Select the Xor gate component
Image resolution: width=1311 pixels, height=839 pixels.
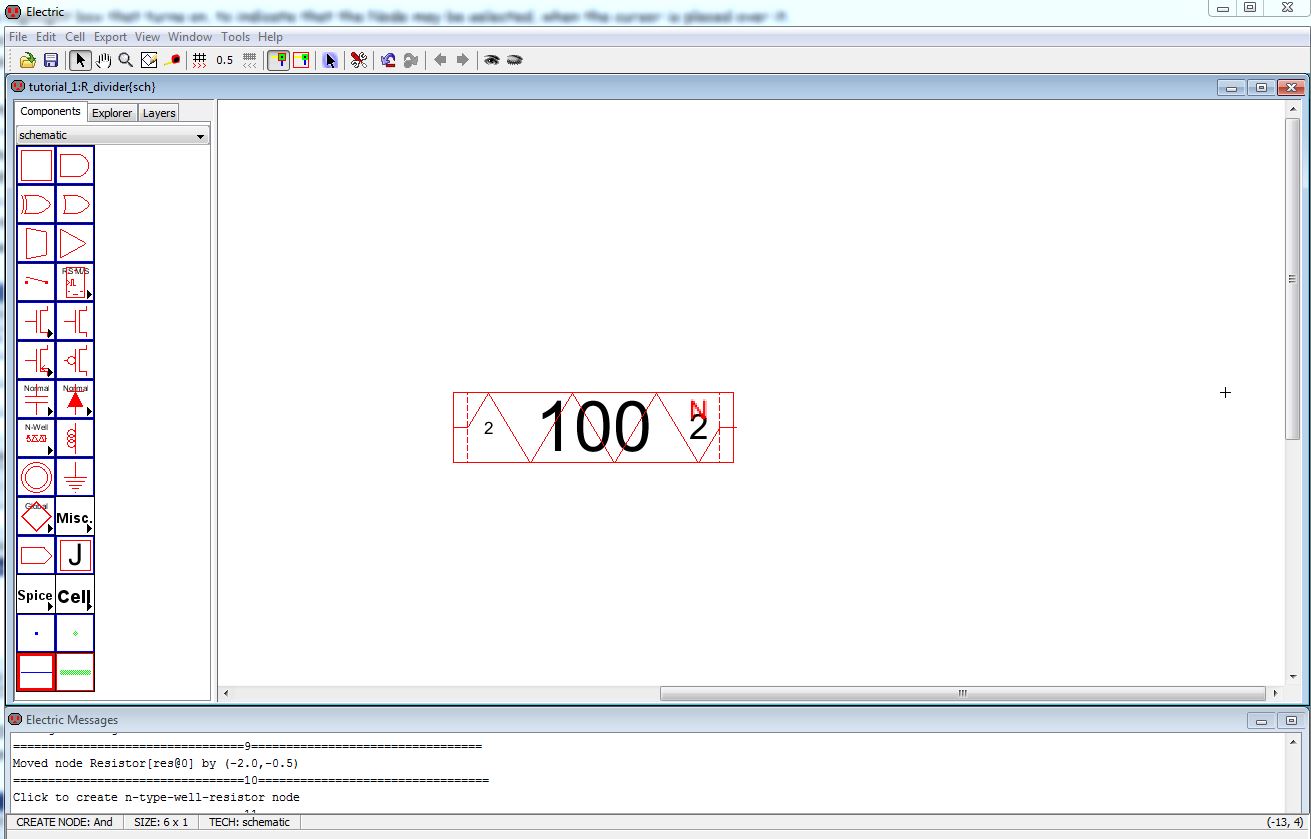click(36, 204)
